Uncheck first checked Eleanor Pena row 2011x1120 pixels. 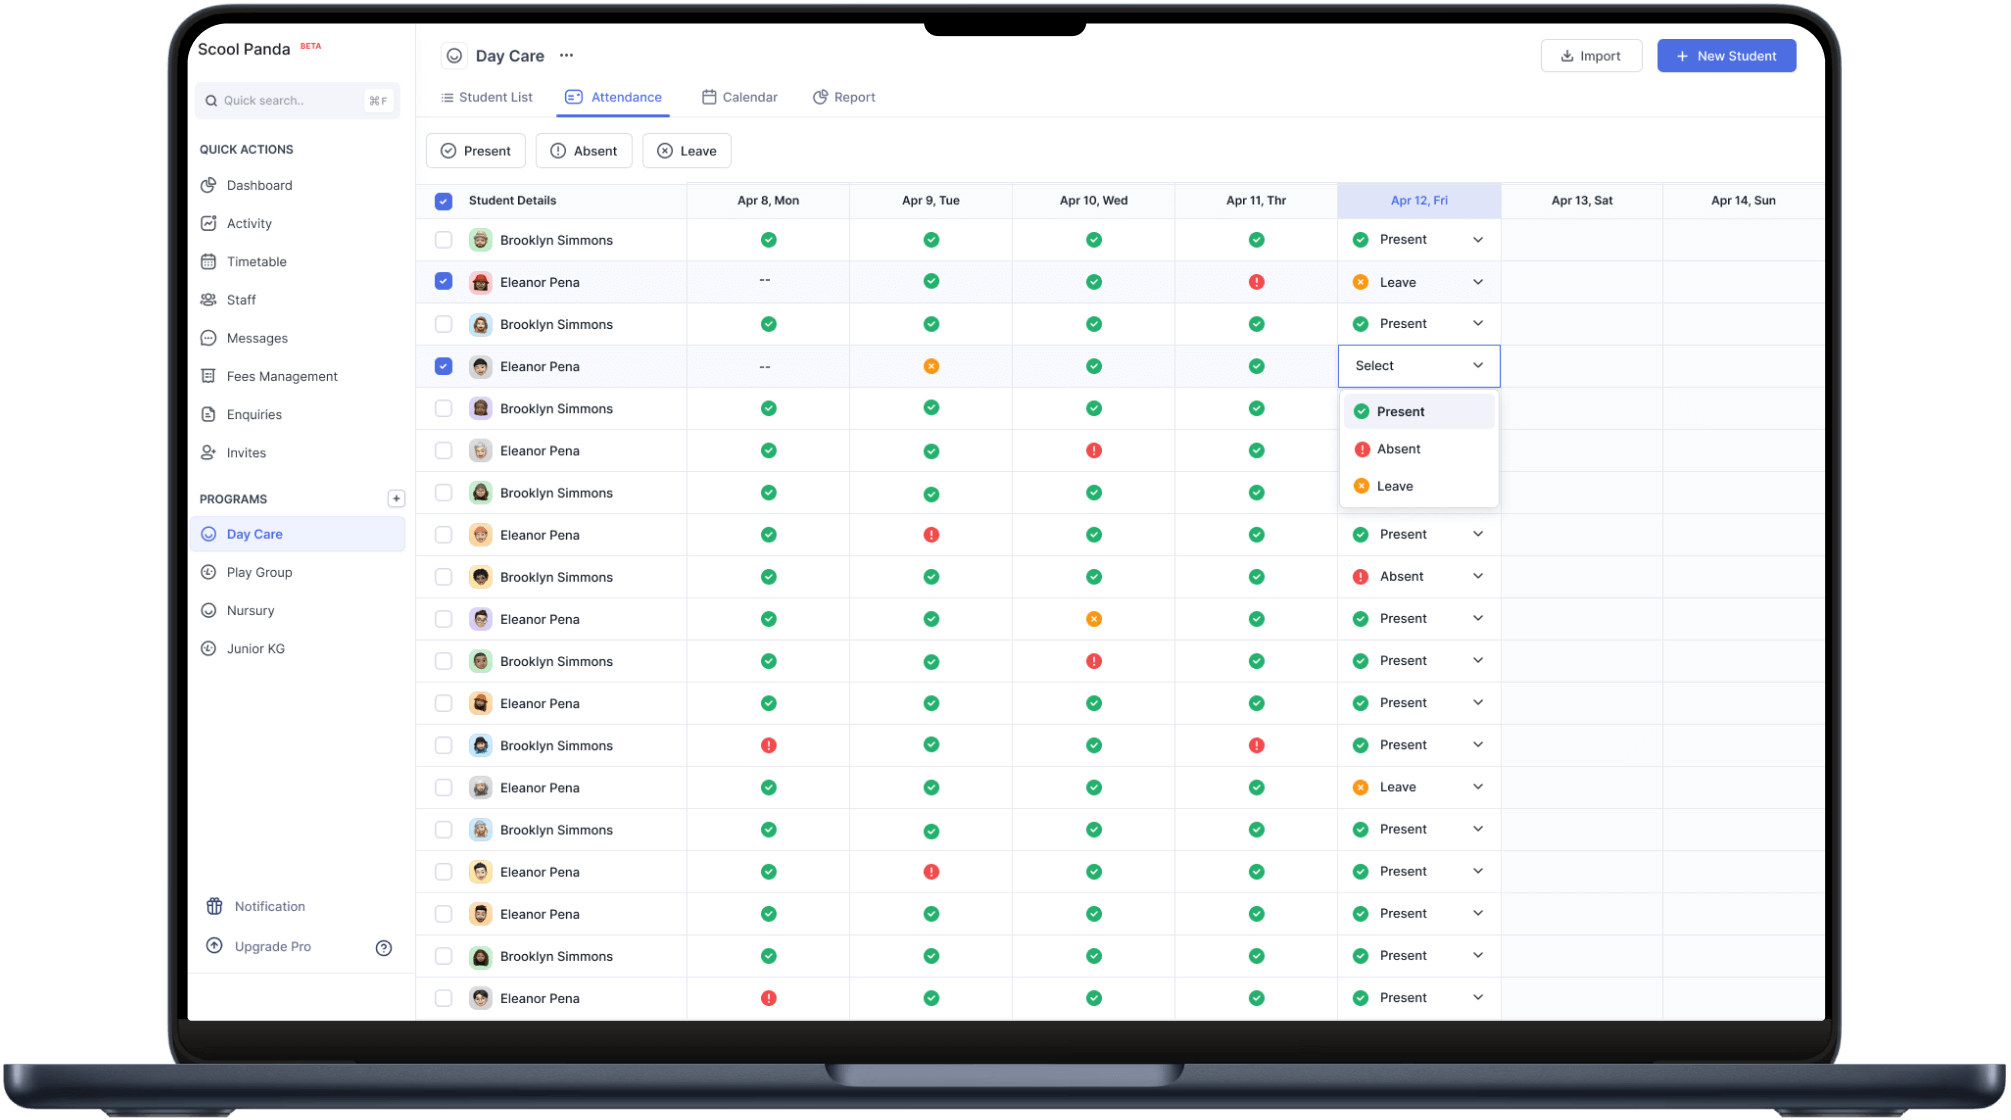pyautogui.click(x=443, y=282)
